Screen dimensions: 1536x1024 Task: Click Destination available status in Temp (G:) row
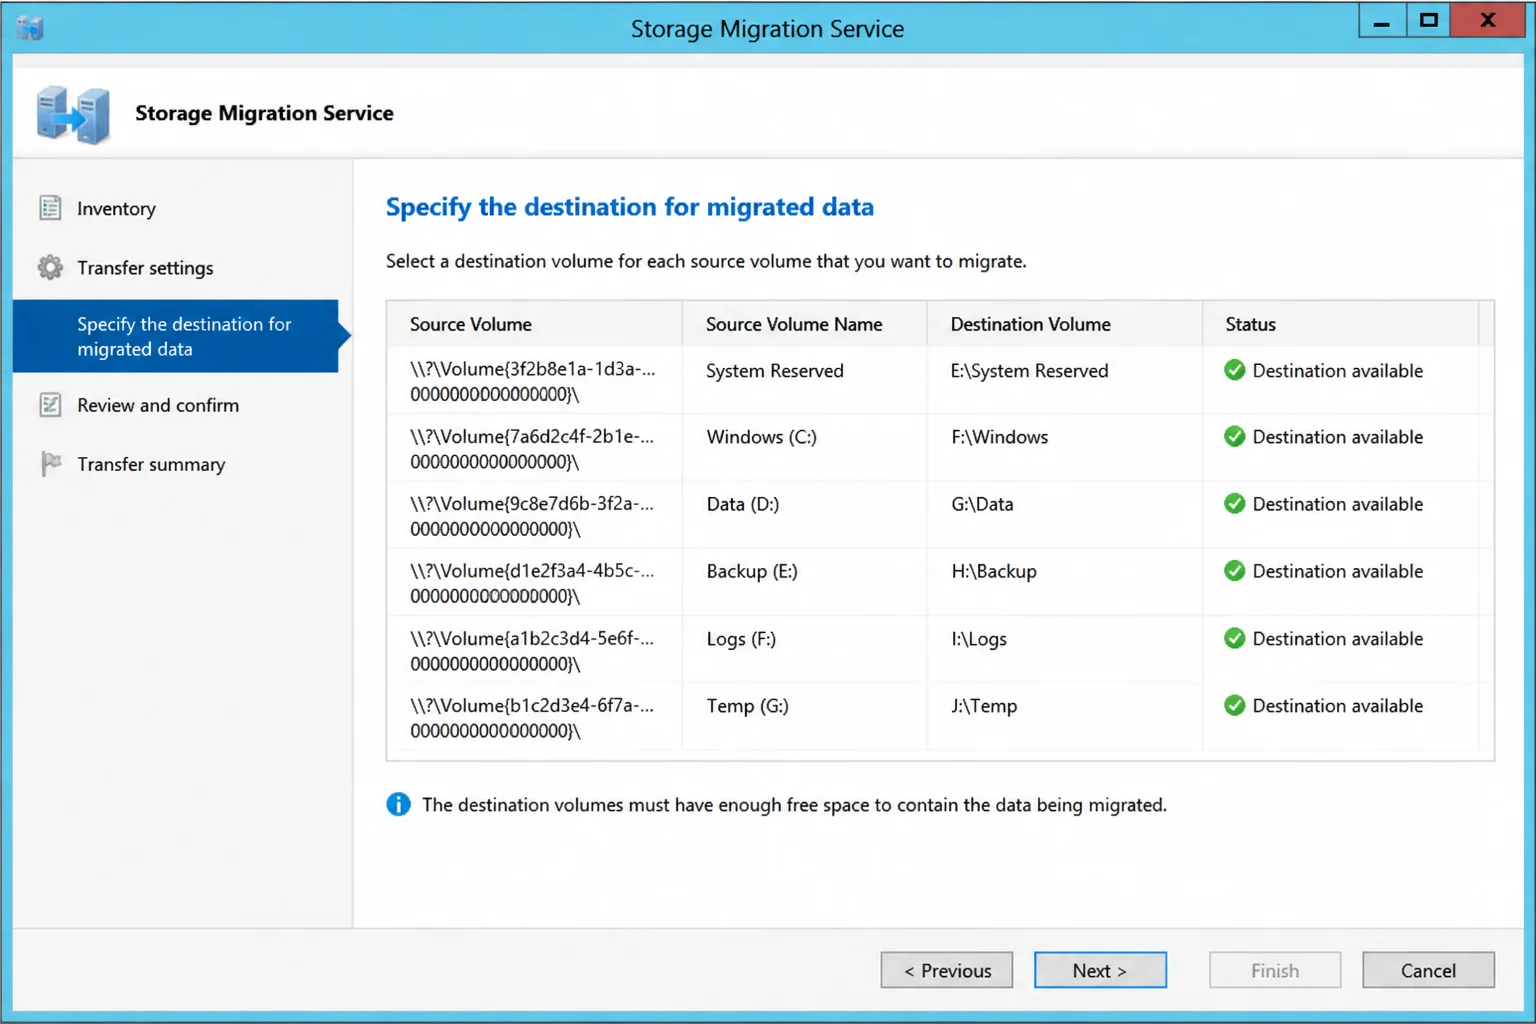click(x=1337, y=706)
